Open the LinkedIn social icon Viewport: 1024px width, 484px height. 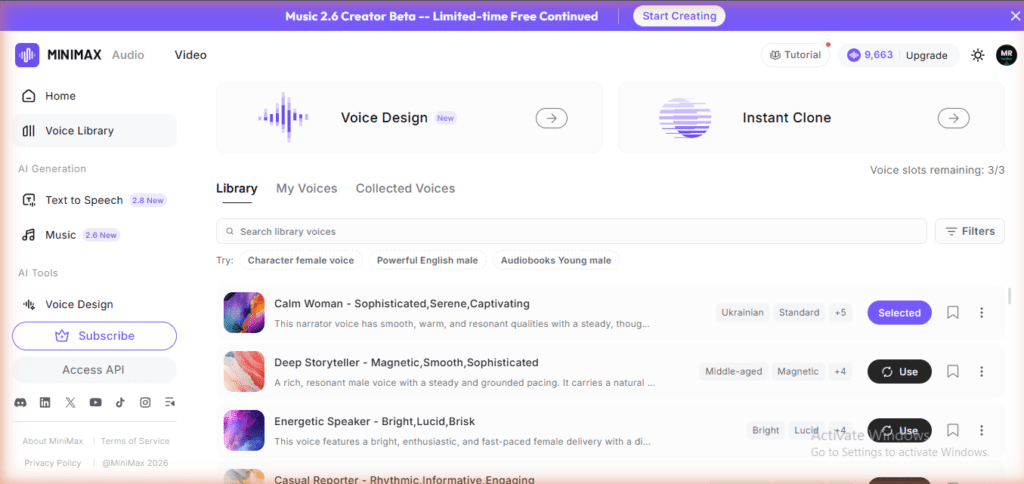[45, 403]
